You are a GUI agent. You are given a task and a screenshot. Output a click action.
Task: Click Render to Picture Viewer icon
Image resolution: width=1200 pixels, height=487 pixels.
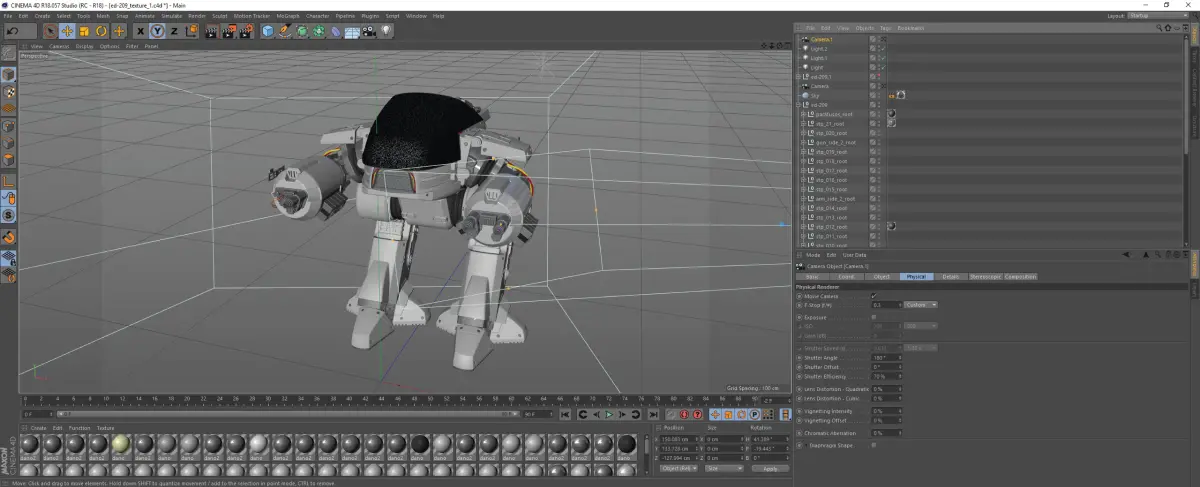(228, 31)
